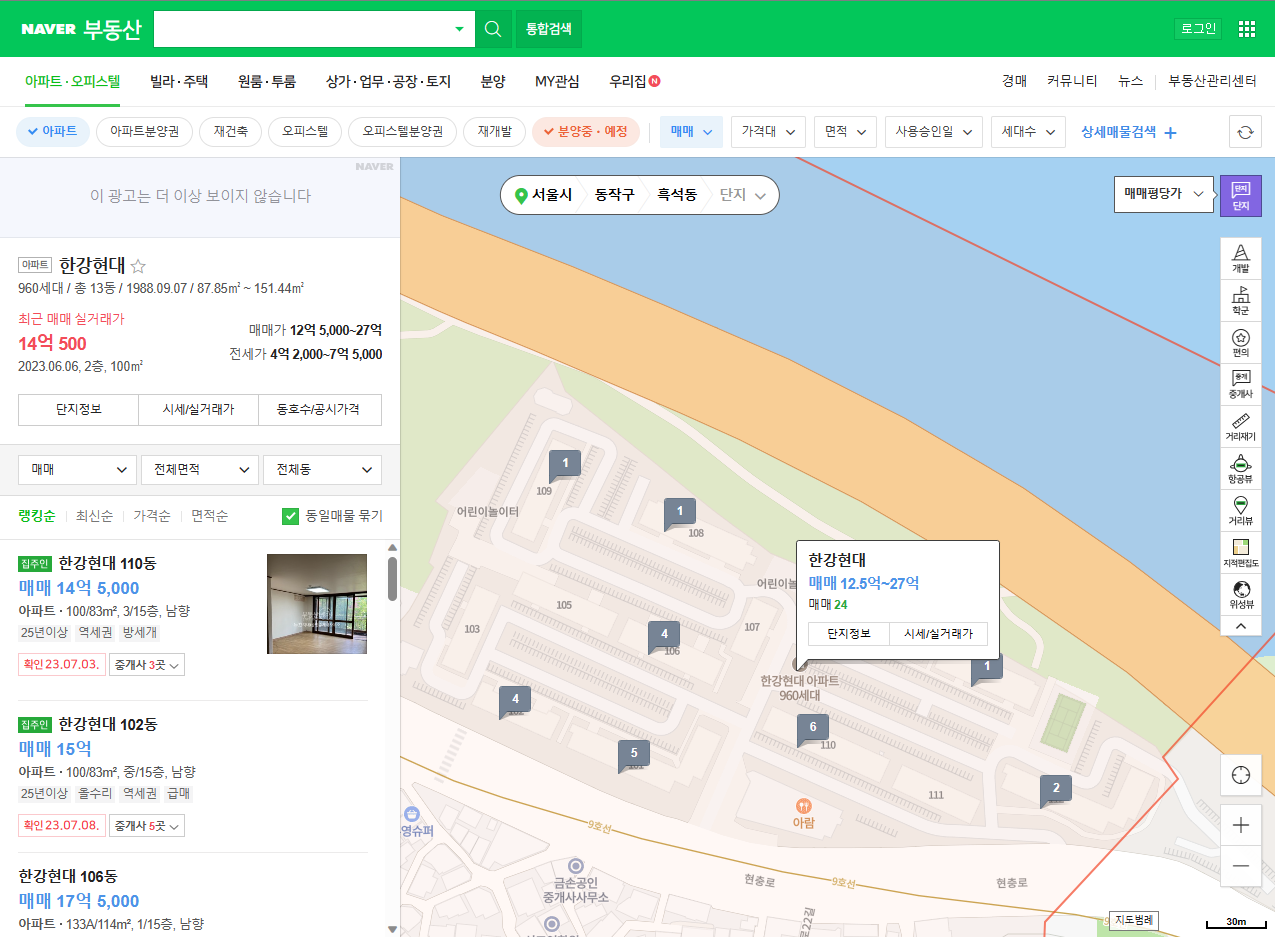Toggle the 재건축 filter chip
Viewport: 1275px width, 937px height.
pos(230,131)
